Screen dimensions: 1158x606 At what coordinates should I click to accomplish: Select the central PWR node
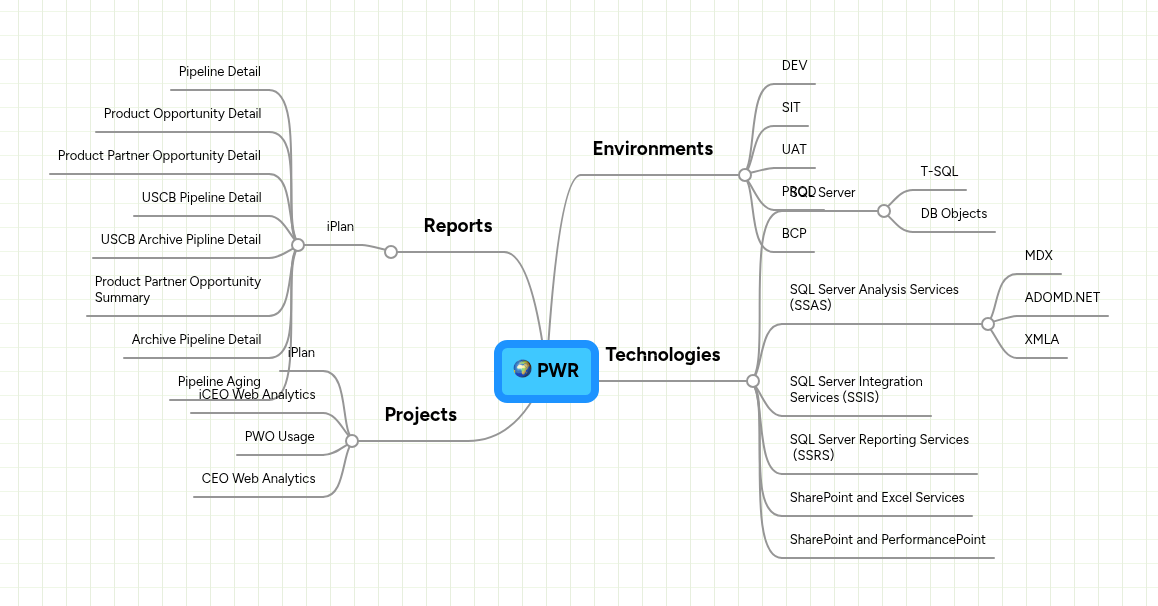[x=547, y=371]
